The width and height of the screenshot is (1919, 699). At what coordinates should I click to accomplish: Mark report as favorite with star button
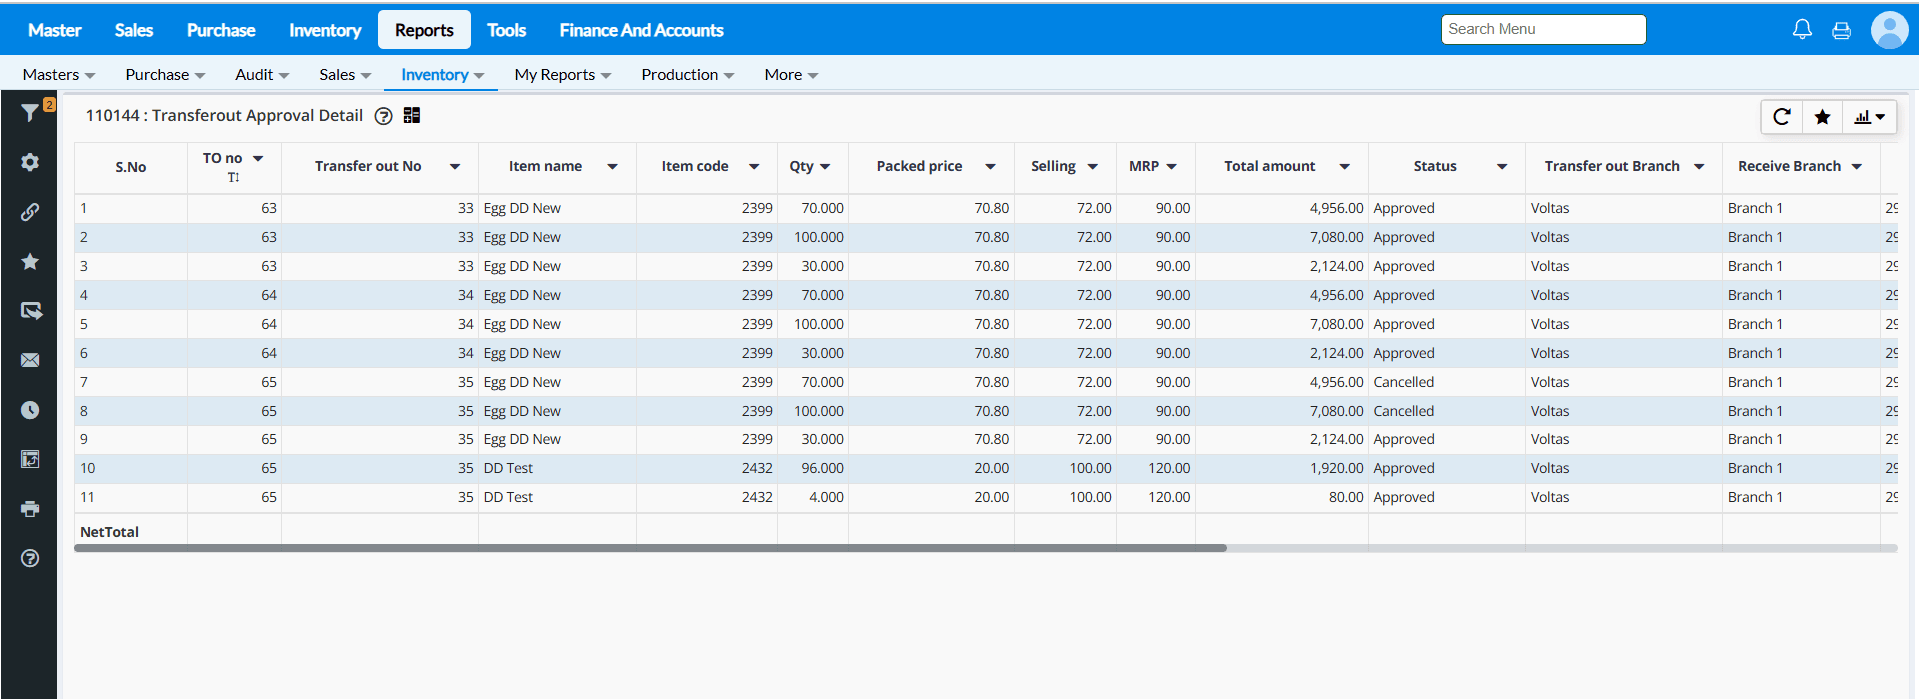pyautogui.click(x=1822, y=117)
